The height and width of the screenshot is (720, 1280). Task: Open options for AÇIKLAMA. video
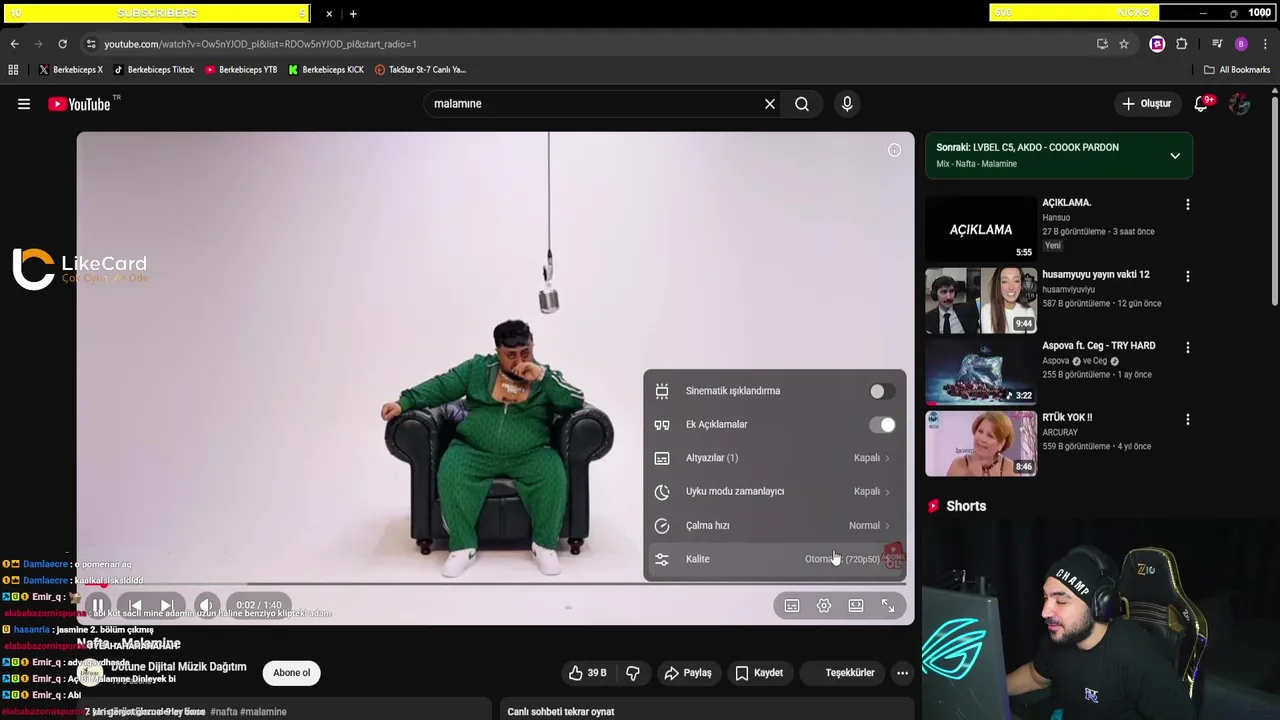1188,205
